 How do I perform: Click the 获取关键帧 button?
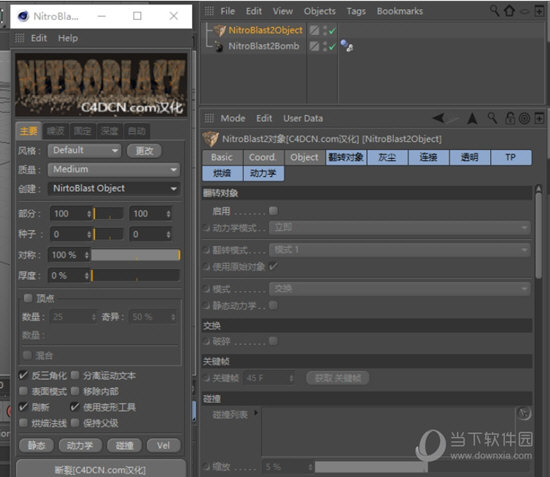coord(337,378)
